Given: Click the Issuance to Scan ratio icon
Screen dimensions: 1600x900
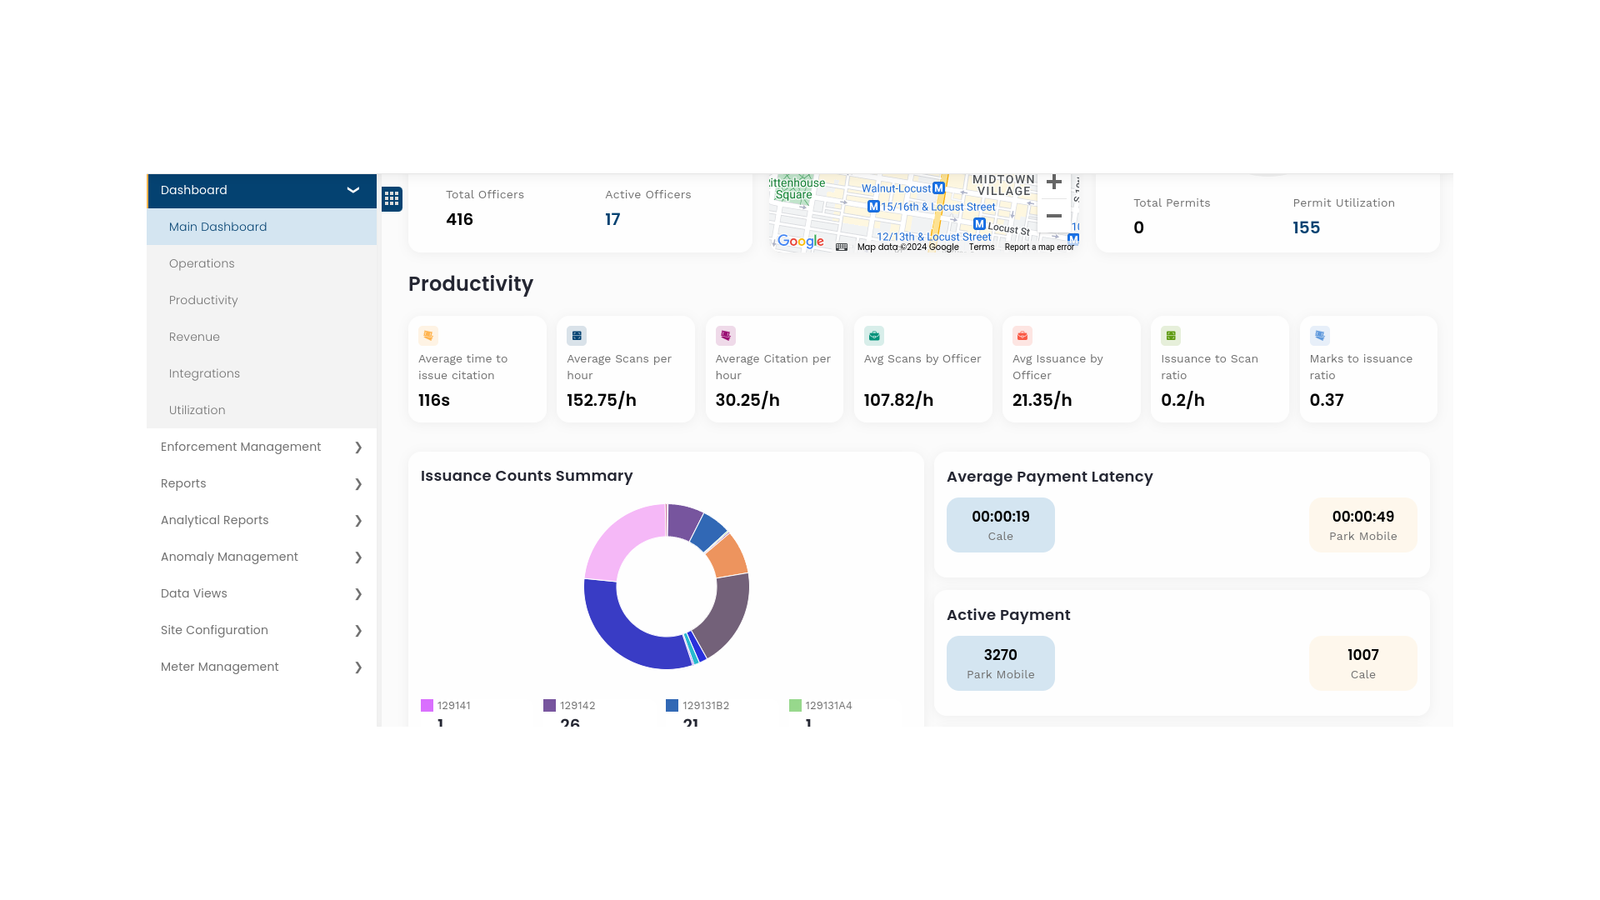Looking at the screenshot, I should pos(1171,336).
